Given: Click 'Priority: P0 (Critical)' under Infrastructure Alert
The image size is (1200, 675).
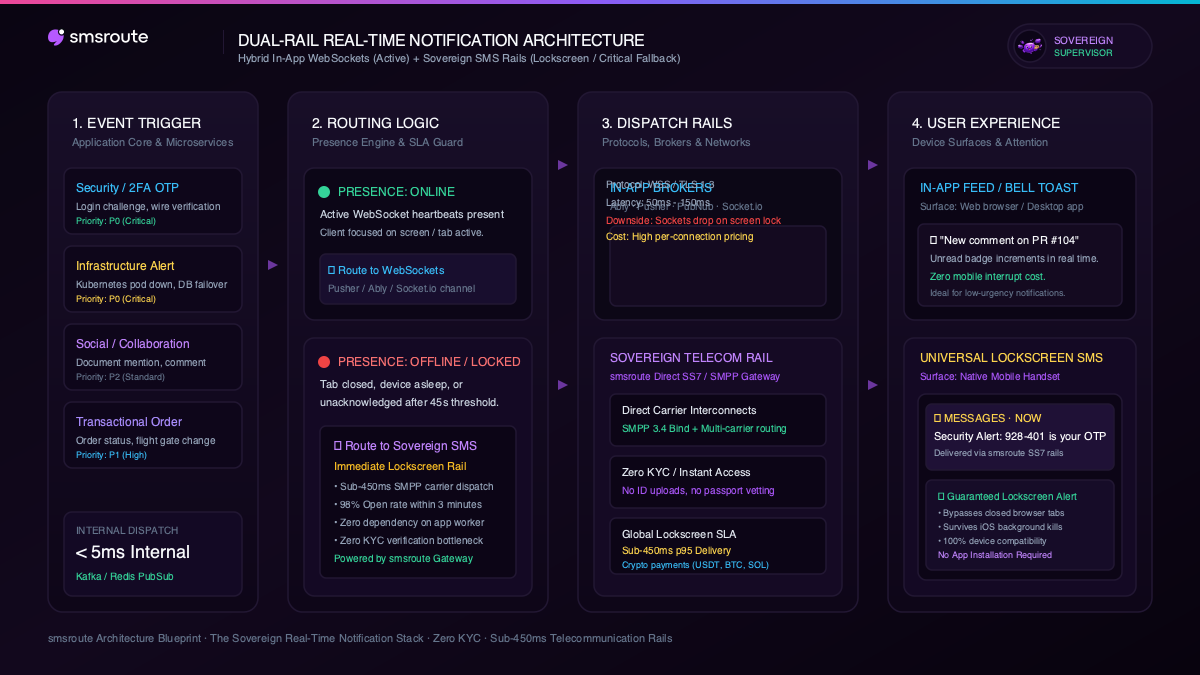Looking at the screenshot, I should (x=116, y=299).
